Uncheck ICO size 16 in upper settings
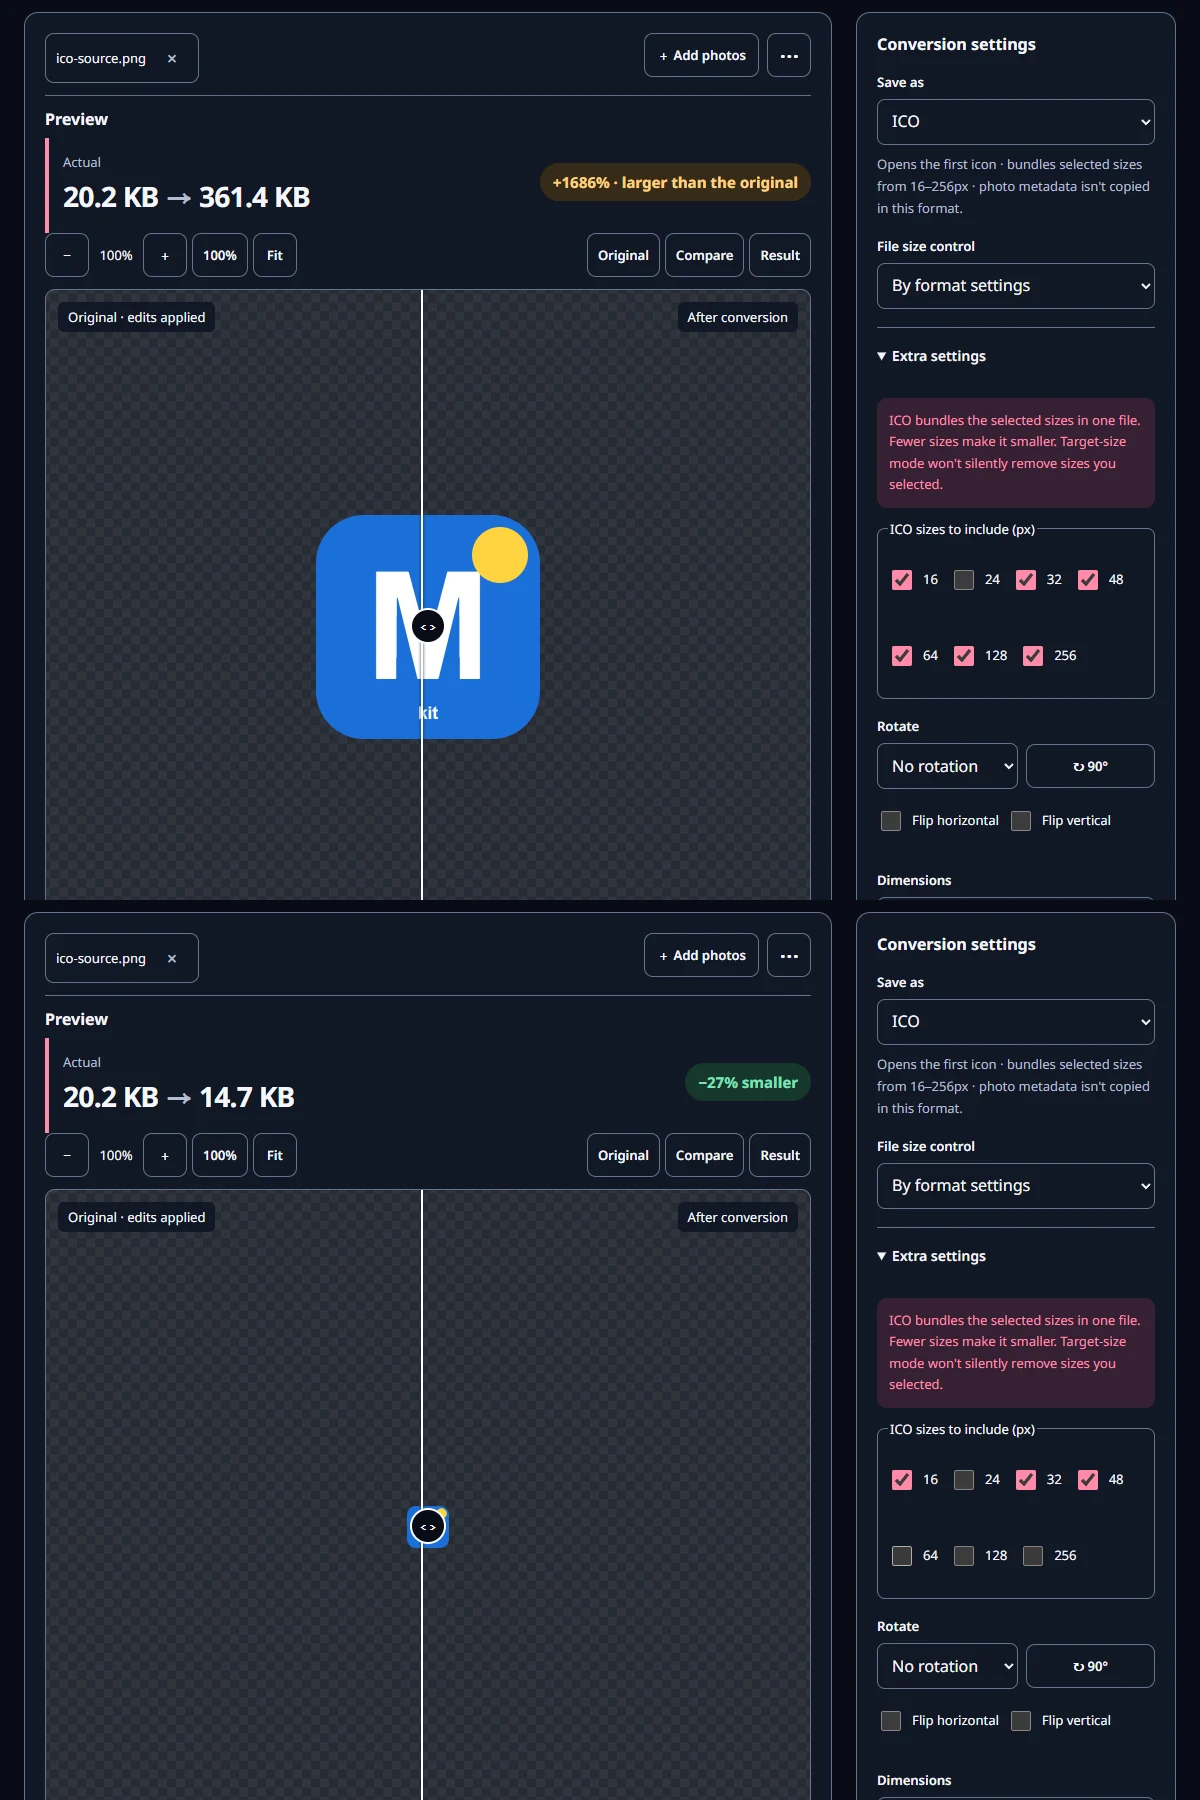The width and height of the screenshot is (1200, 1800). pyautogui.click(x=902, y=580)
